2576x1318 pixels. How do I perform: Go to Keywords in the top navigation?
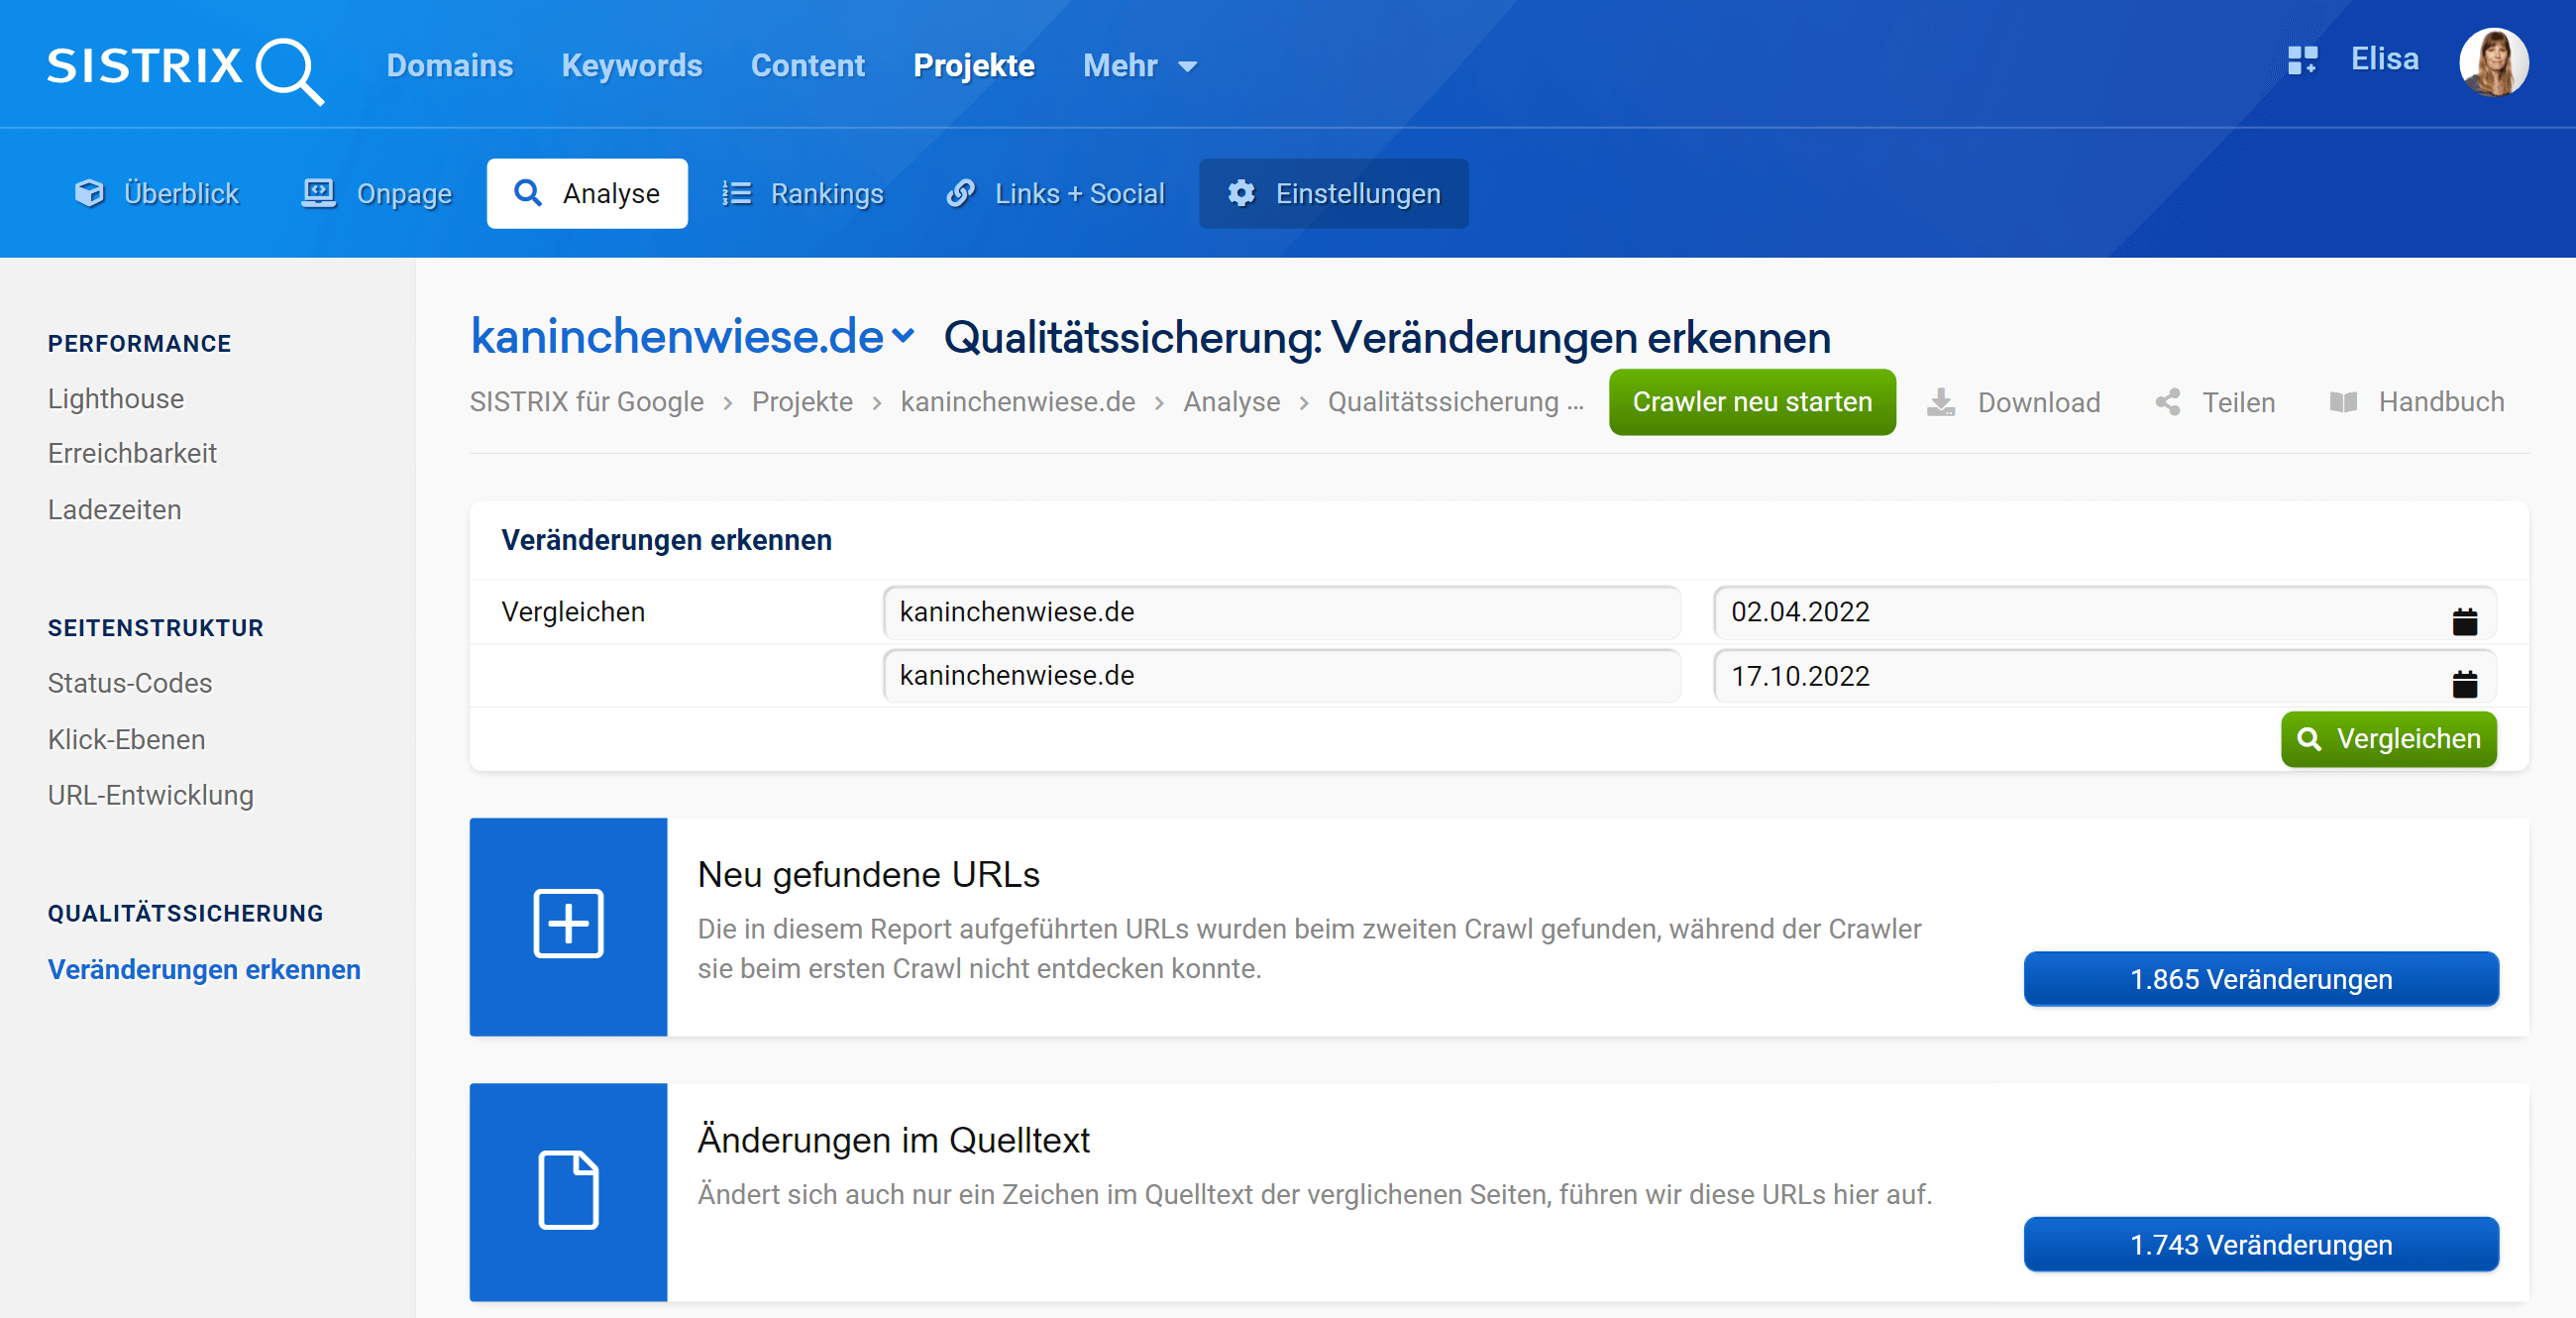631,66
